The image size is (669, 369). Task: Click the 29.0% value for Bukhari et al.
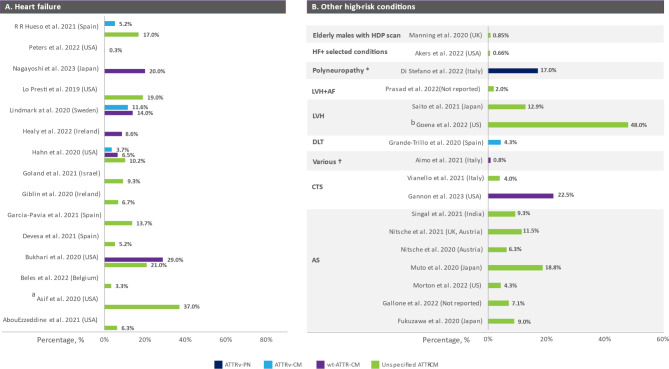point(175,260)
